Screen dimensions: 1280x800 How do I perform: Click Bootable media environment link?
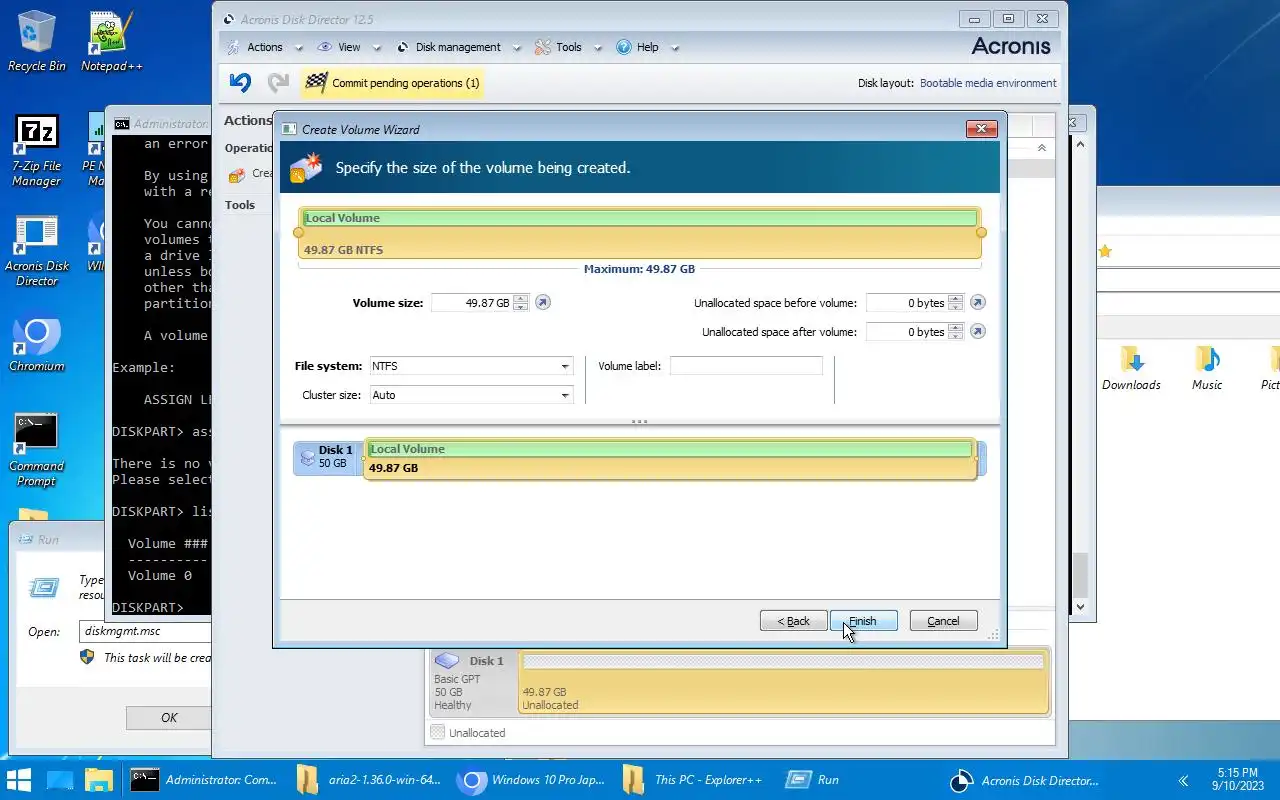pos(988,83)
